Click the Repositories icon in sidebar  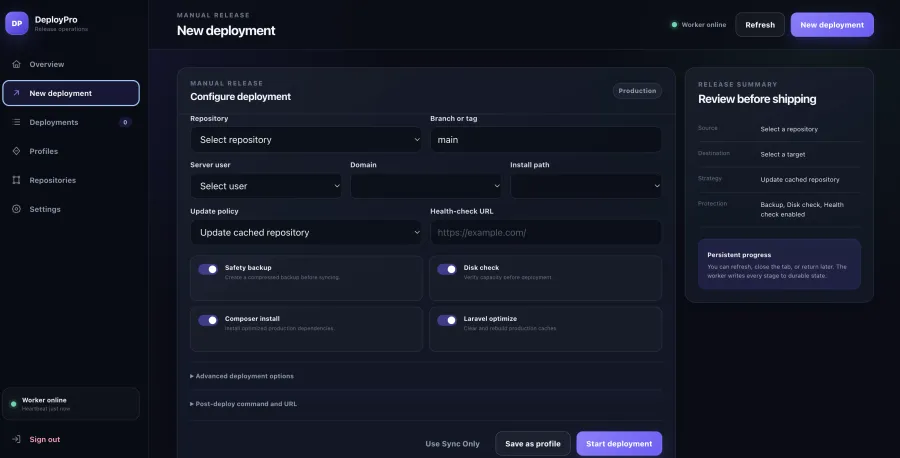16,180
